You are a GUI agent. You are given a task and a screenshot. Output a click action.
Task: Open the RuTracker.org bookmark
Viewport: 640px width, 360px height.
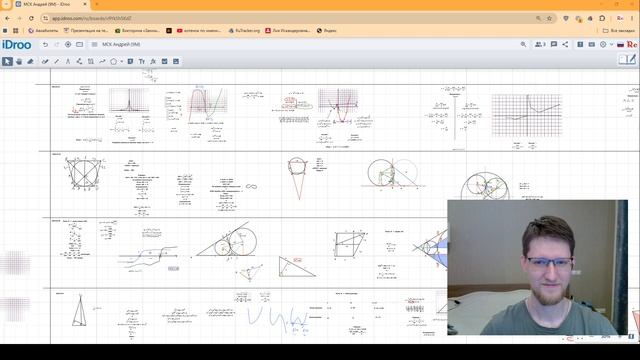tap(244, 31)
